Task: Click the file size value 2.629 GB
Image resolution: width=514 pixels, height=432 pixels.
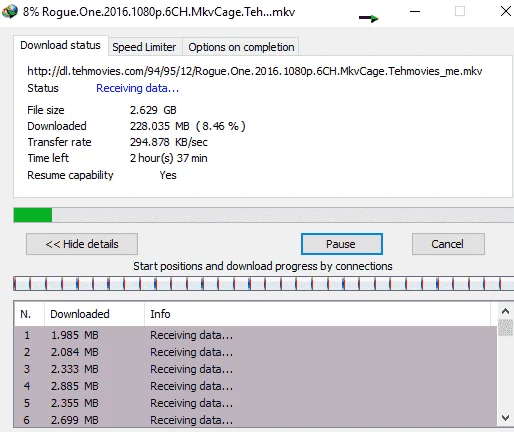Action: (x=153, y=110)
